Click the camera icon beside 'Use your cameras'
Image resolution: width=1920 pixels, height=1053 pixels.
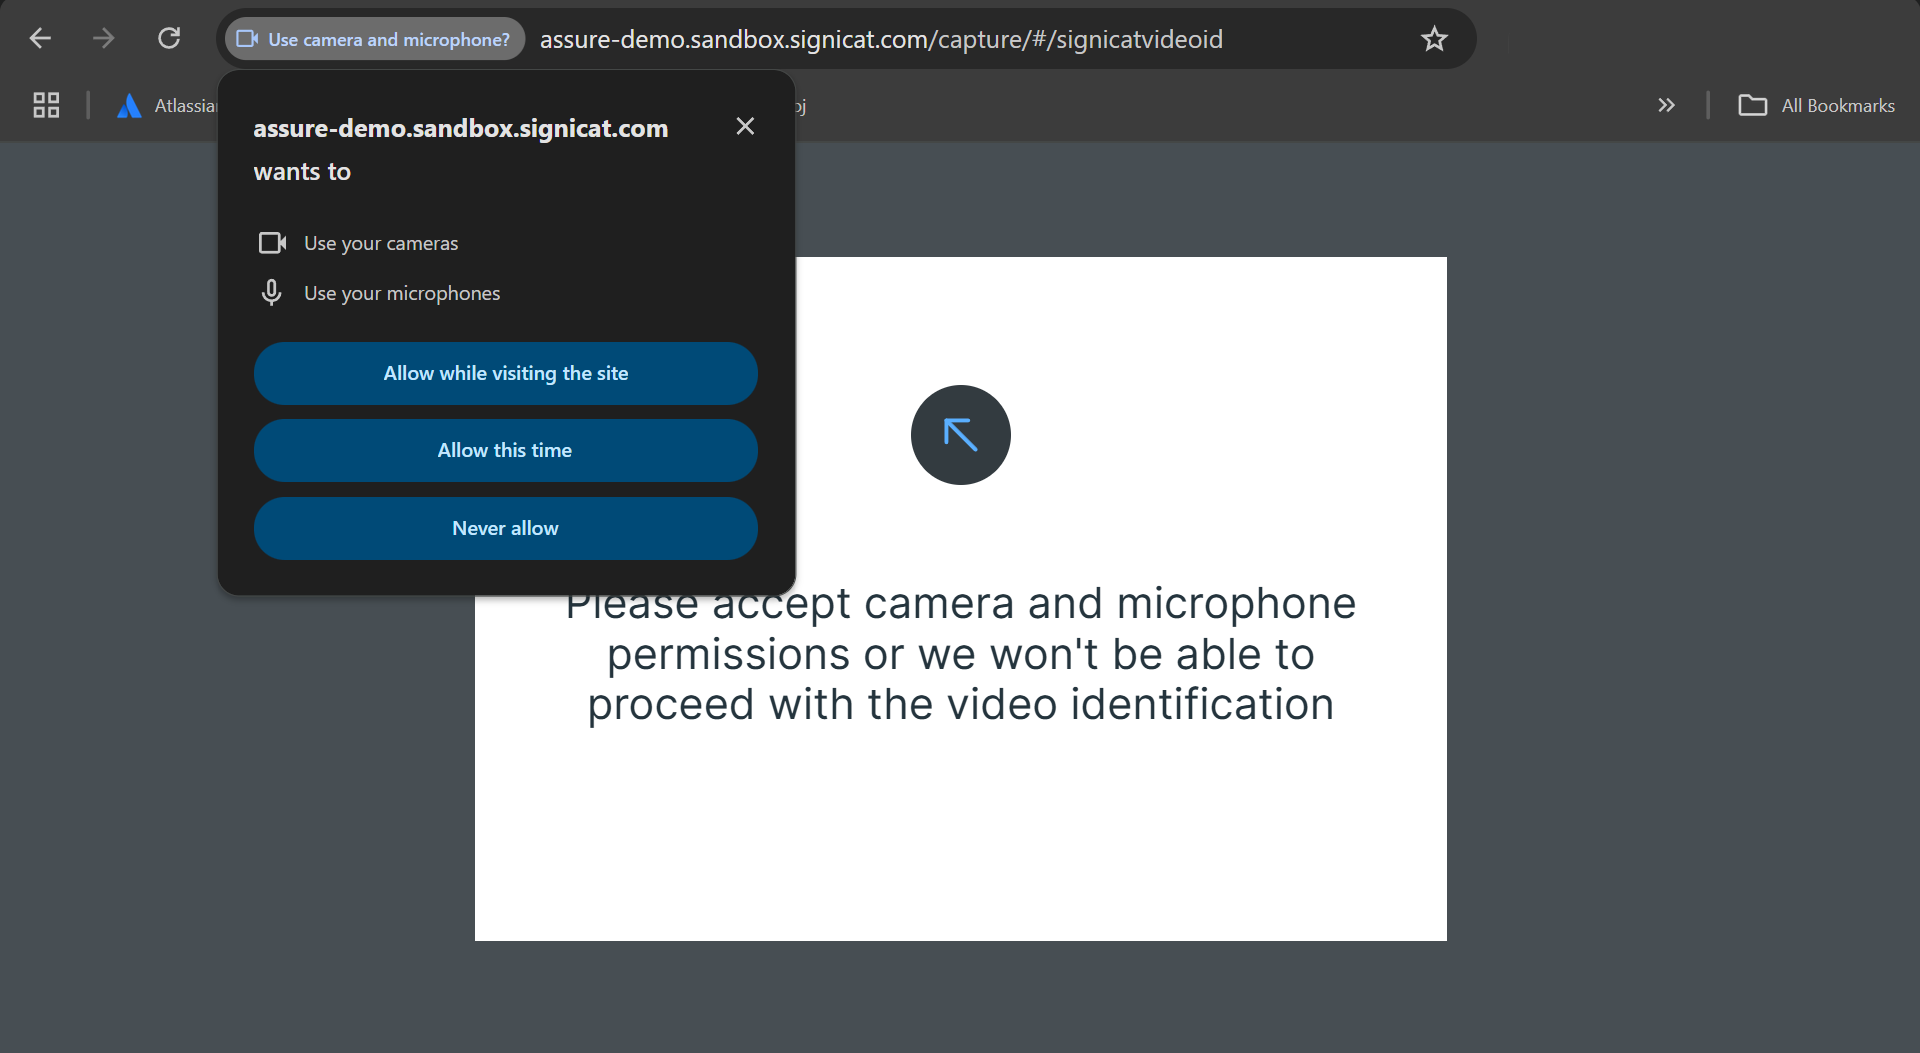272,243
